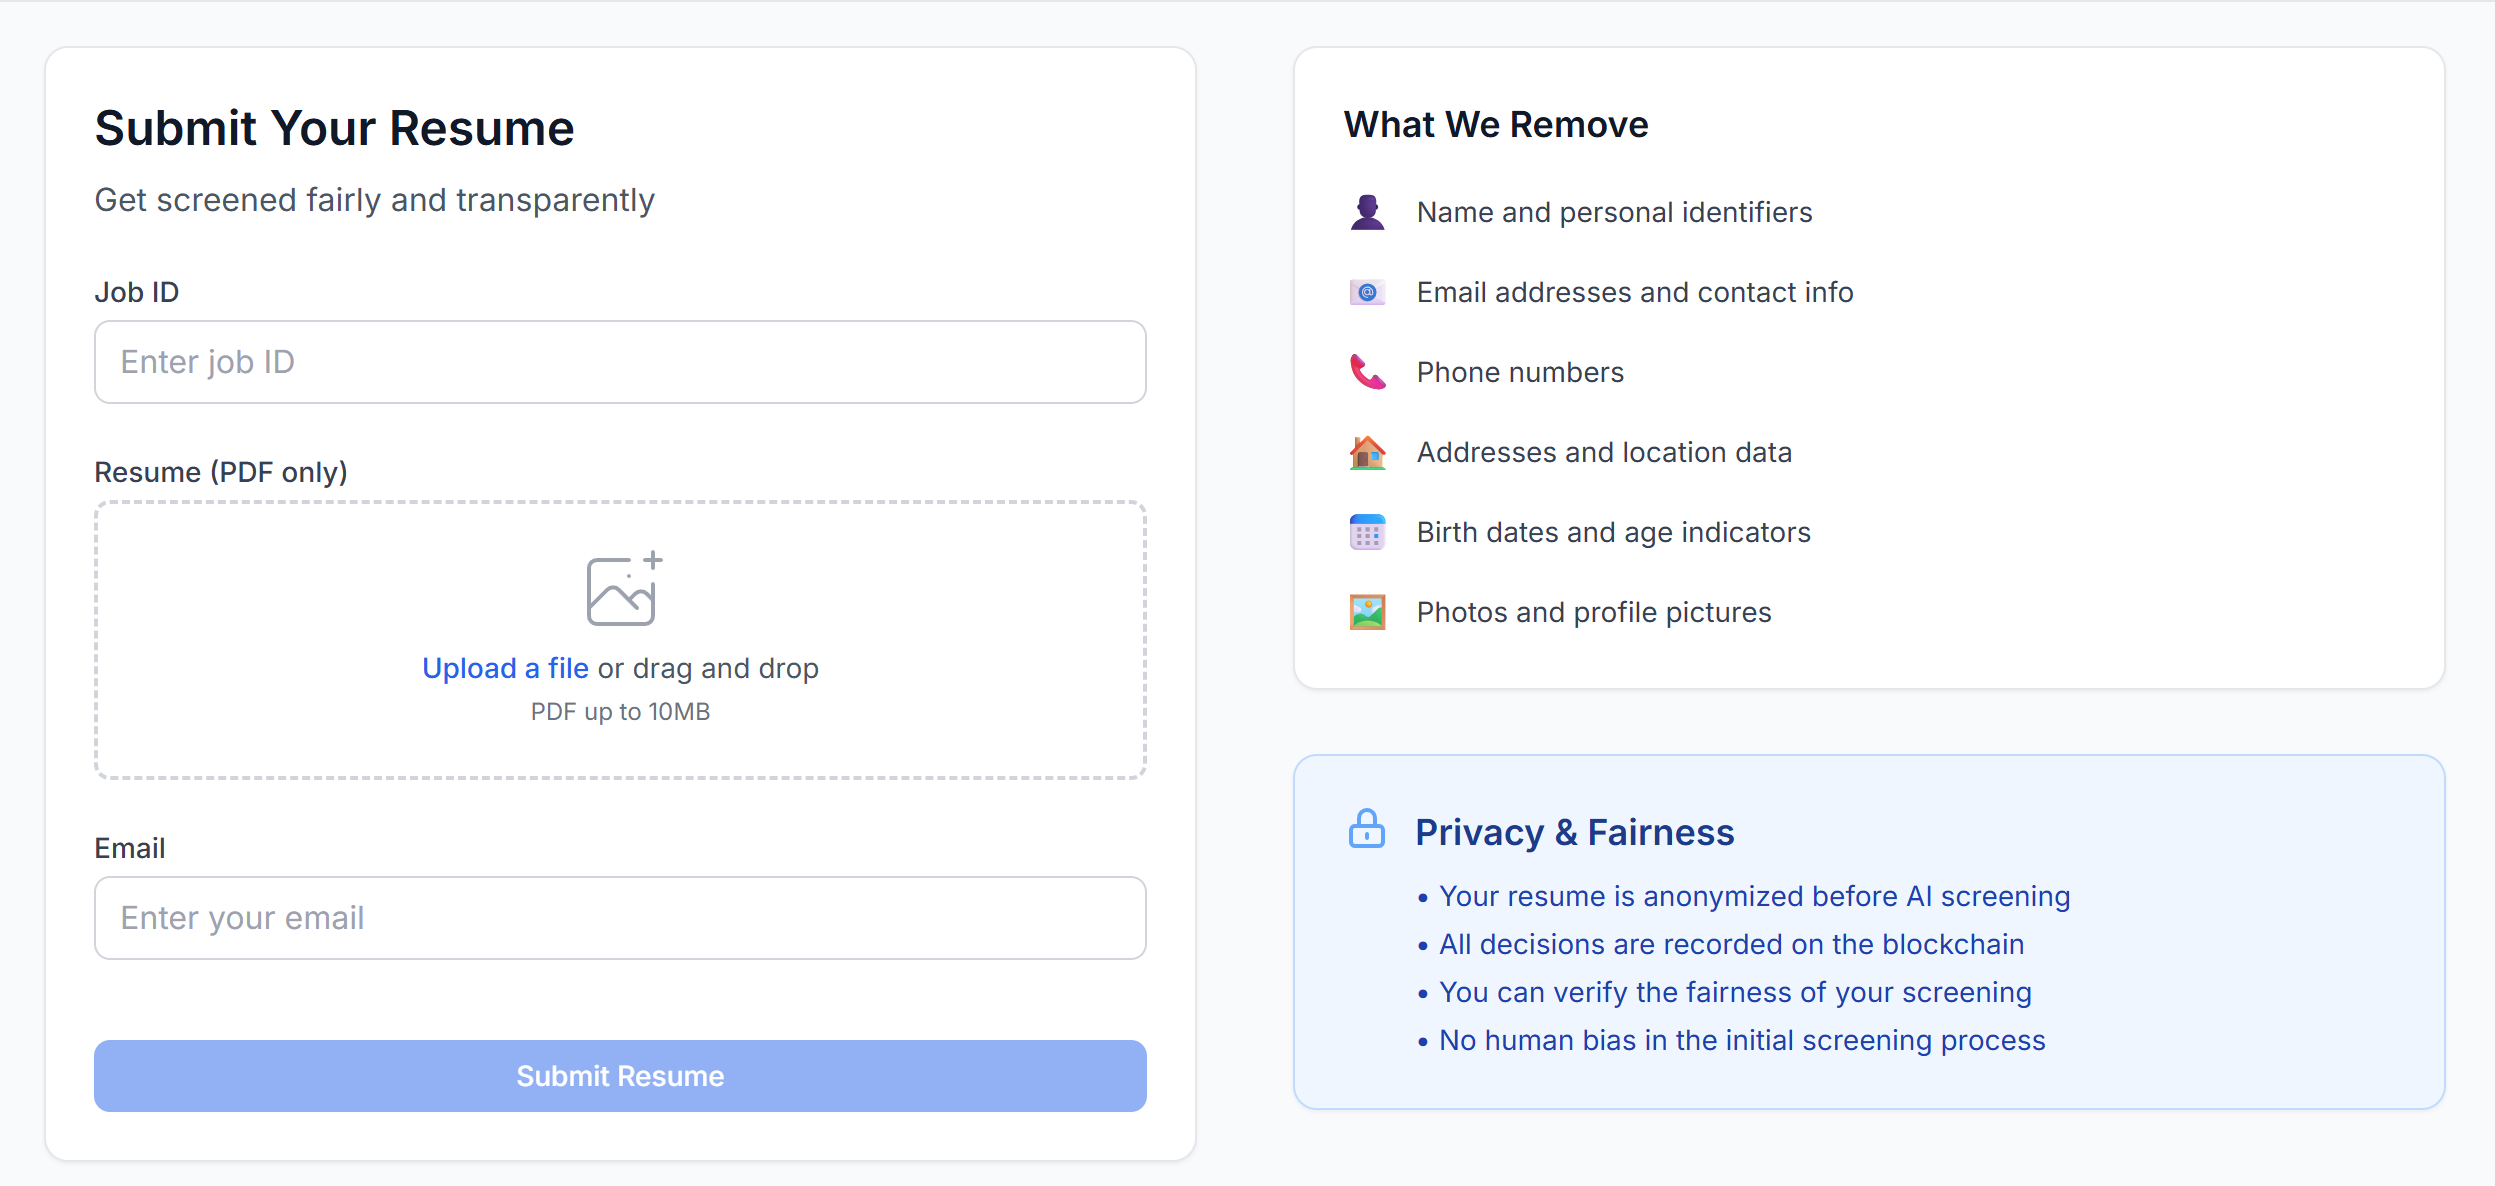
Task: Click the Resume (PDF only) label
Action: coord(221,472)
